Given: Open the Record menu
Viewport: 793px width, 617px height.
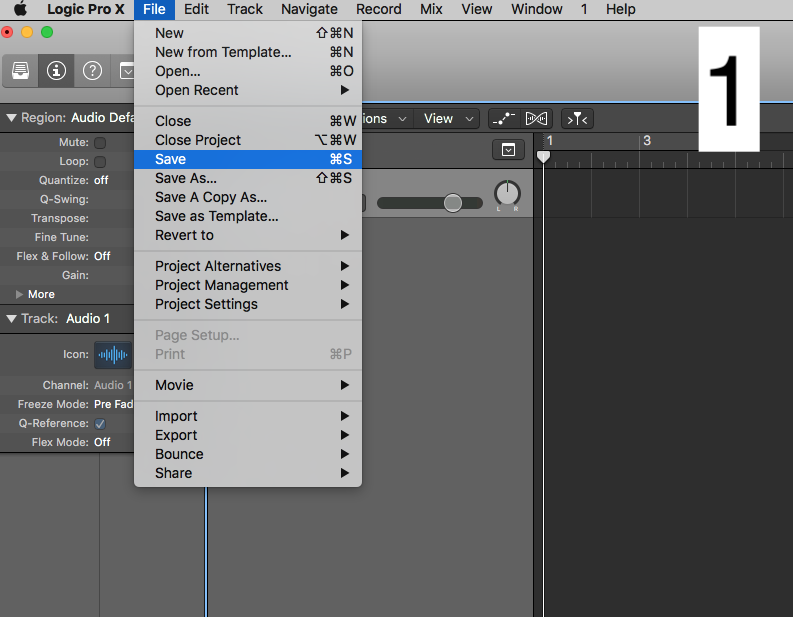Looking at the screenshot, I should 379,9.
